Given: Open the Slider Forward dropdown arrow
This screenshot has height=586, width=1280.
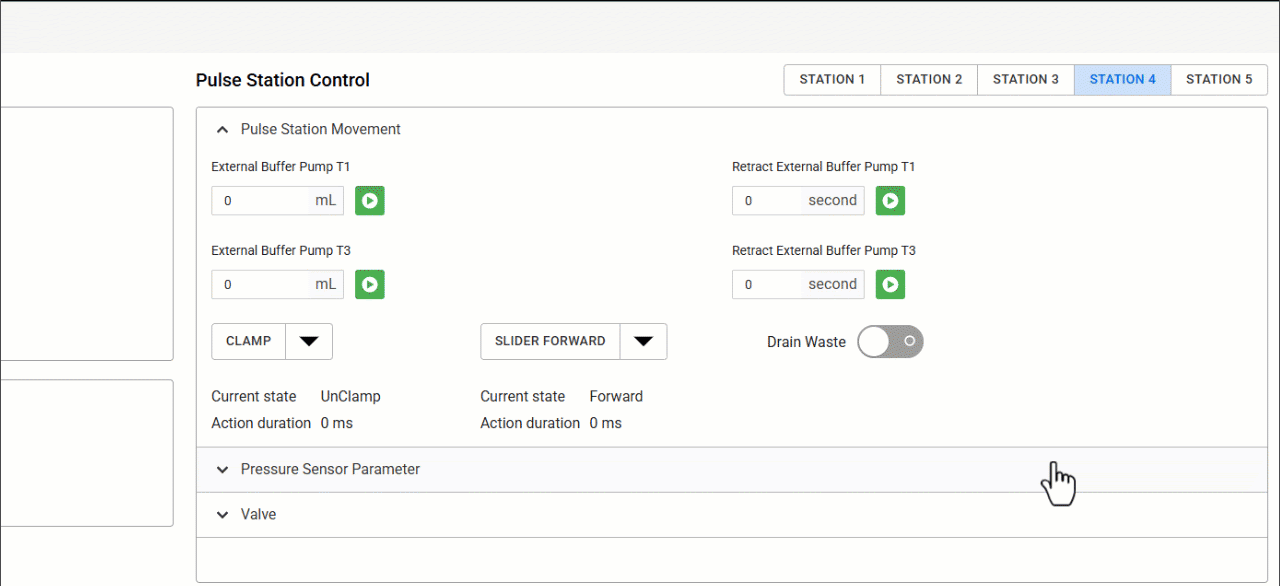Looking at the screenshot, I should [x=643, y=342].
